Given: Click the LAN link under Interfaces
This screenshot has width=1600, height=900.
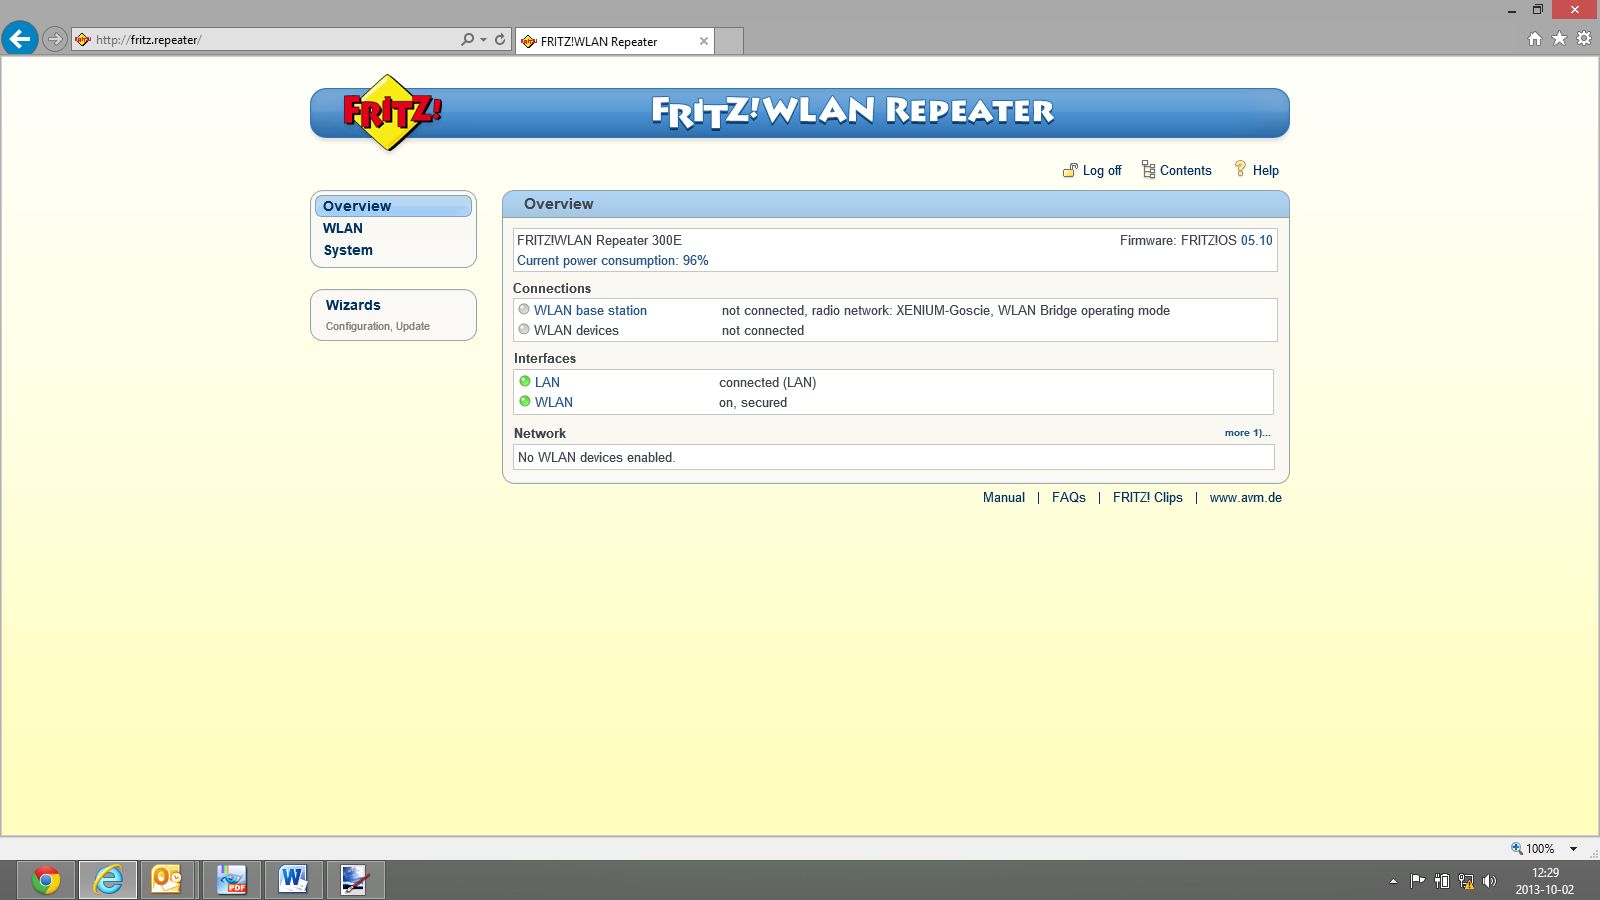Looking at the screenshot, I should (547, 382).
